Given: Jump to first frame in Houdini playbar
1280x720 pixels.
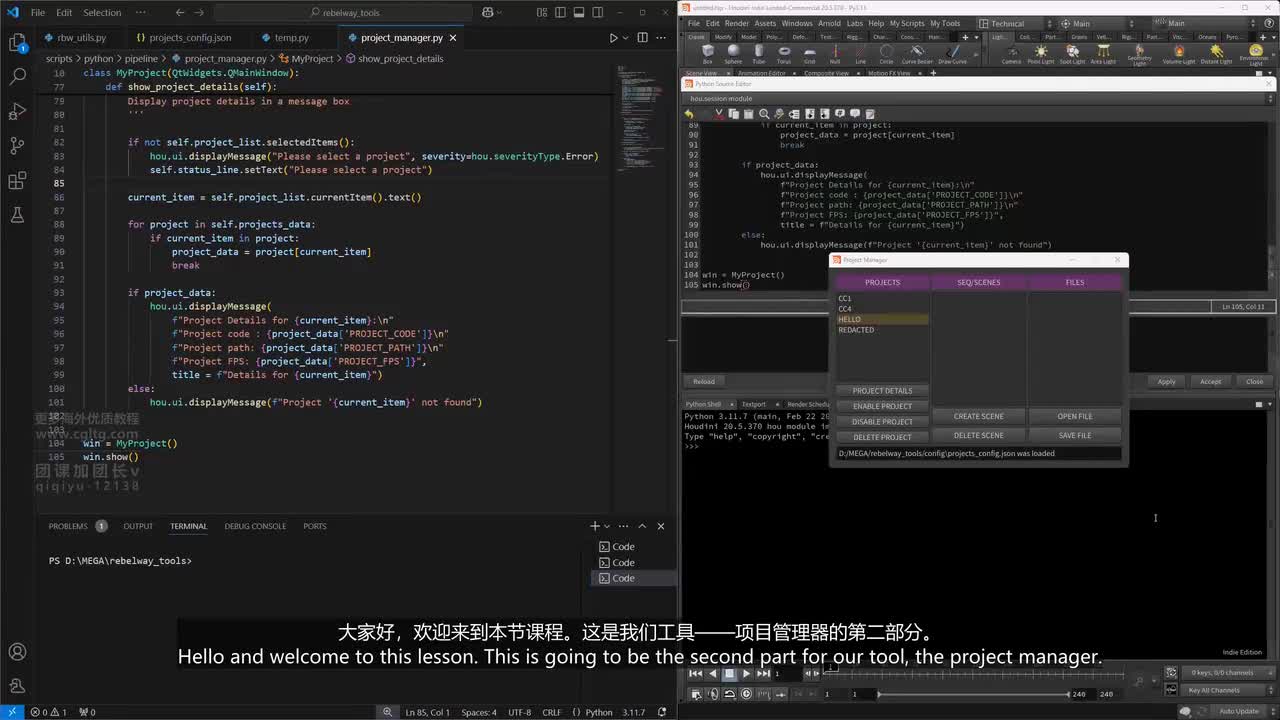Looking at the screenshot, I should coord(695,674).
